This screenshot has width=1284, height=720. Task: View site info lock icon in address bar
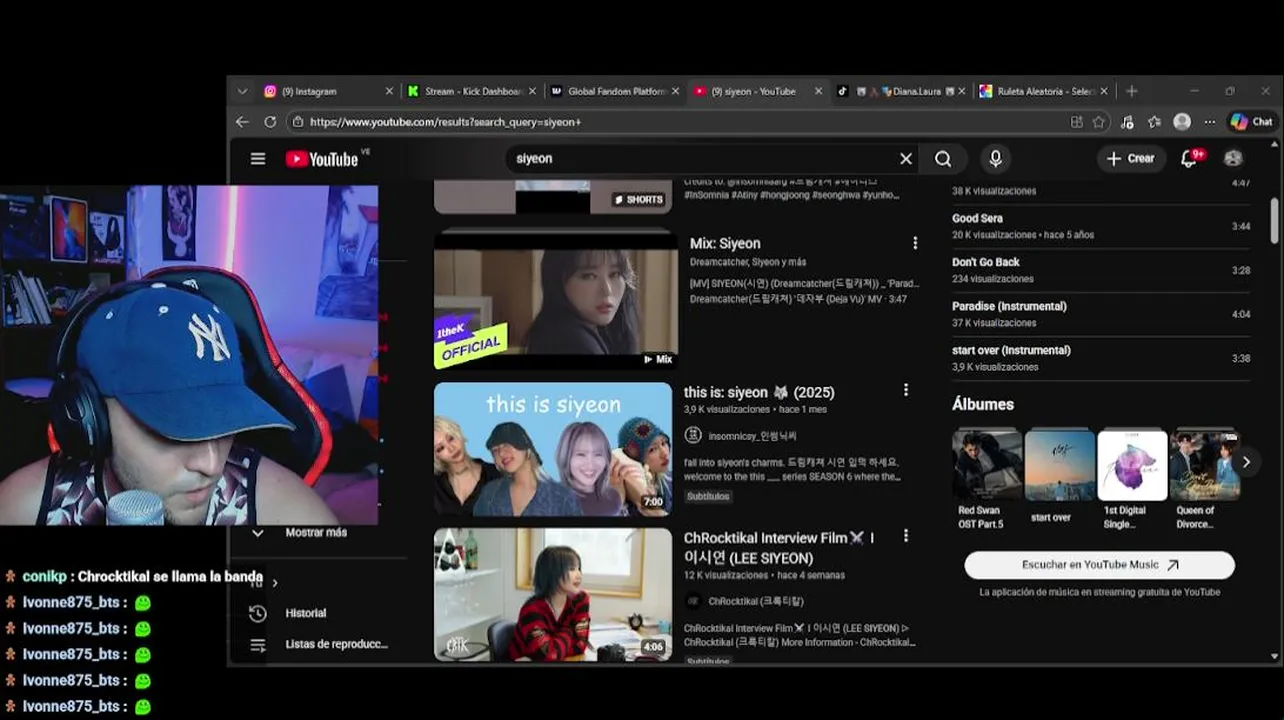(297, 122)
